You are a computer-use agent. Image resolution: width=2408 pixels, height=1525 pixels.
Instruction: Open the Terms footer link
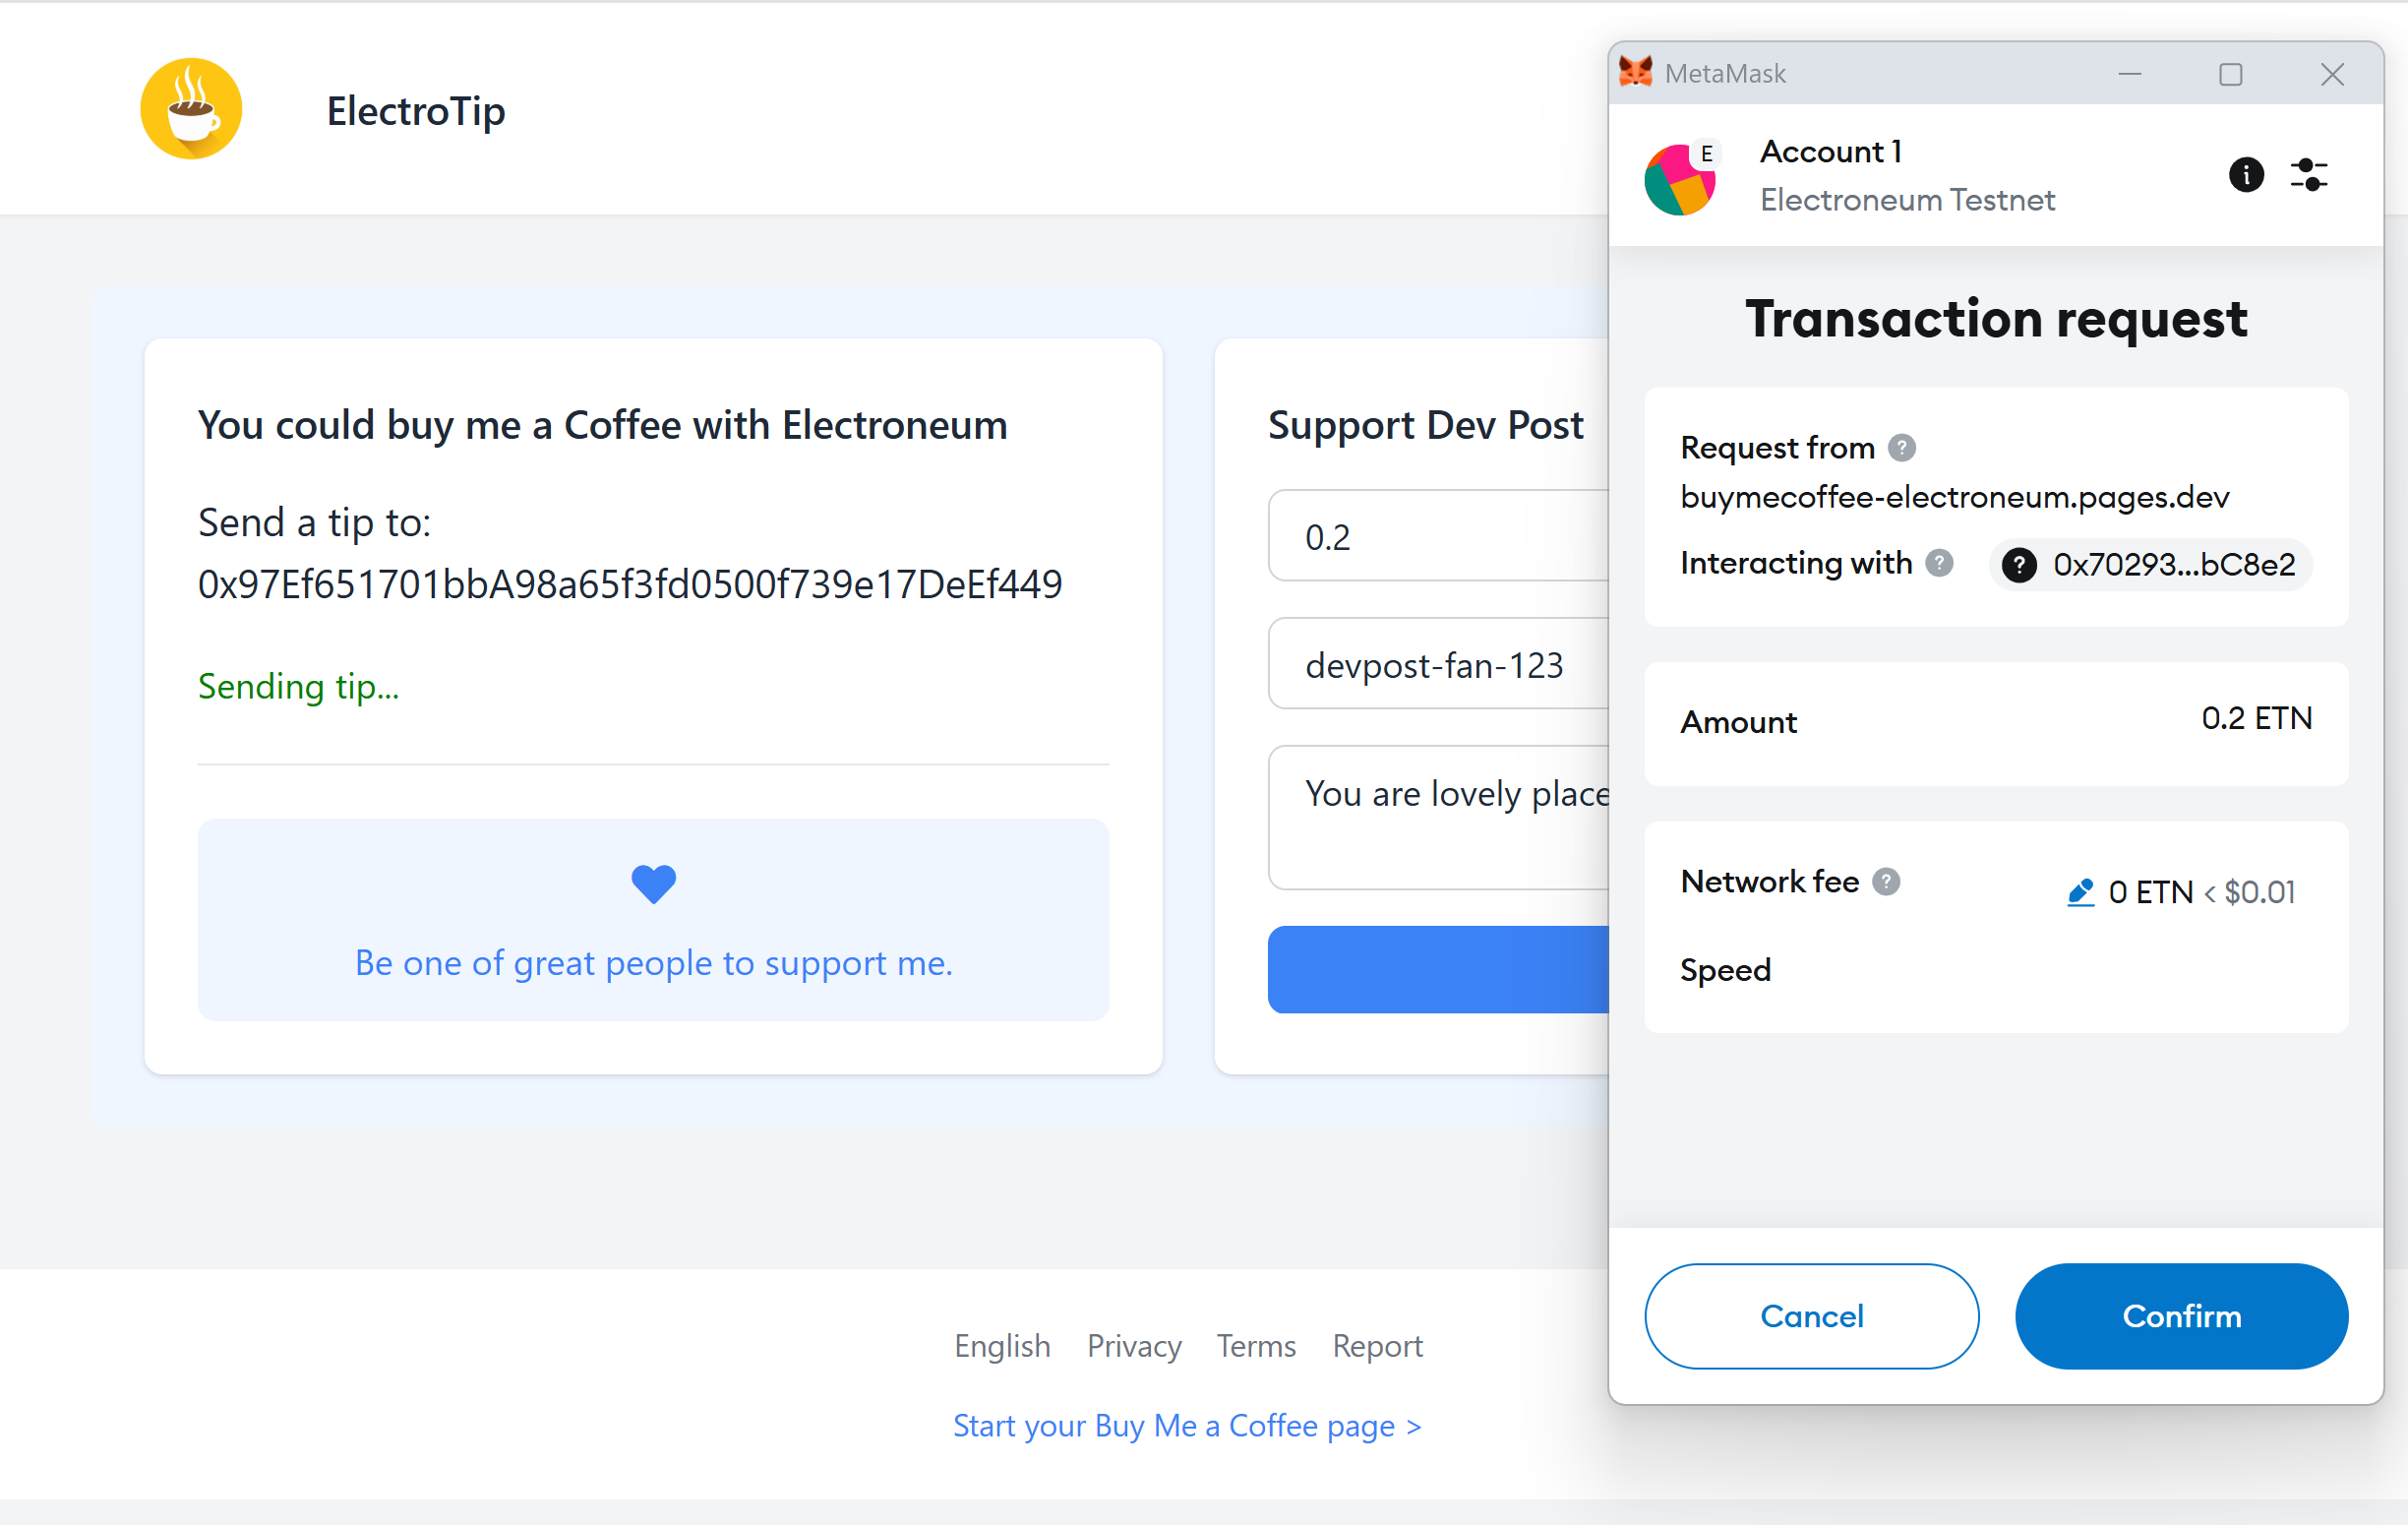pyautogui.click(x=1256, y=1346)
